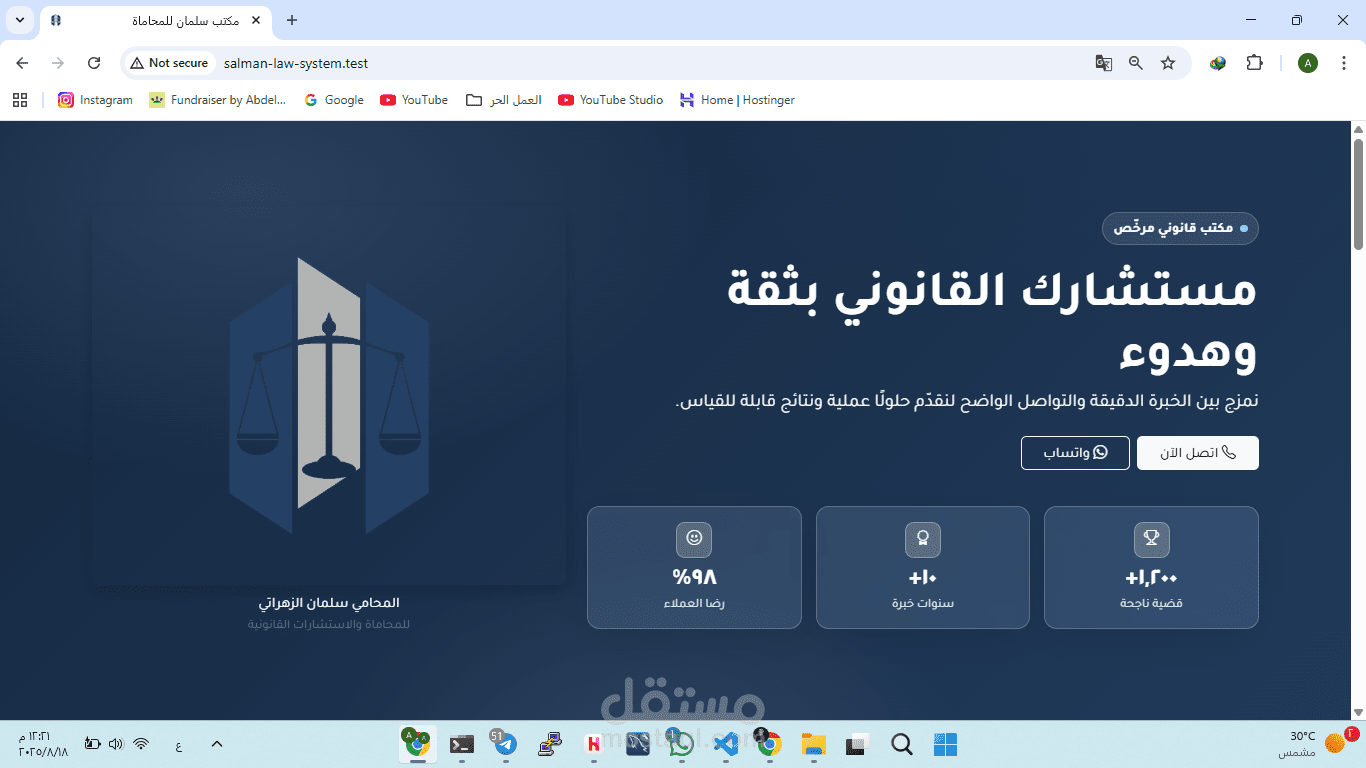1366x768 pixels.
Task: Open PuTTY from the taskbar
Action: click(x=549, y=744)
